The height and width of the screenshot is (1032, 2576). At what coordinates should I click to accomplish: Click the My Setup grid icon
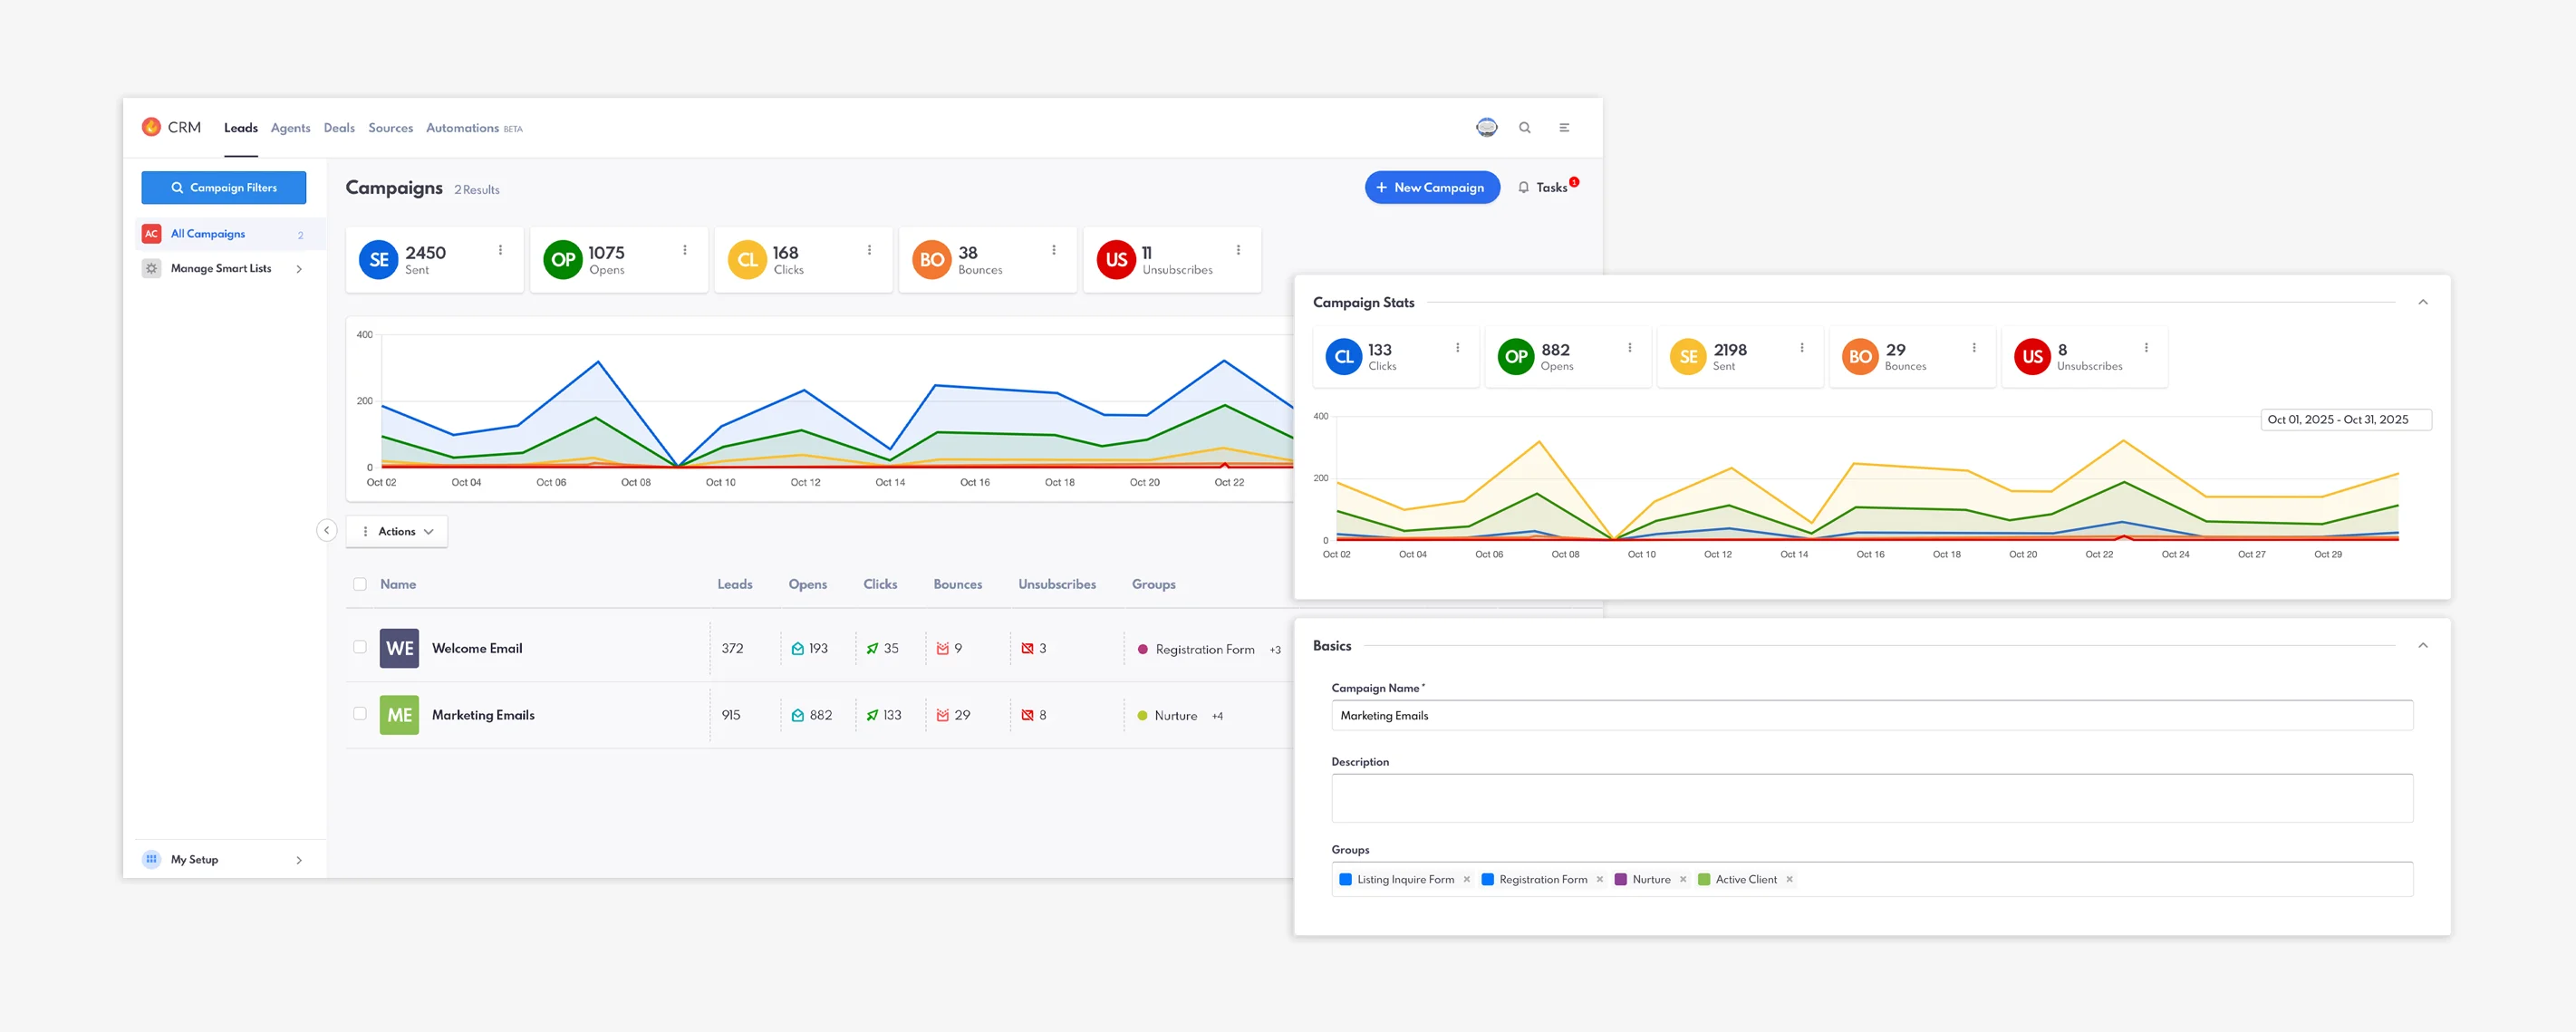[x=151, y=859]
